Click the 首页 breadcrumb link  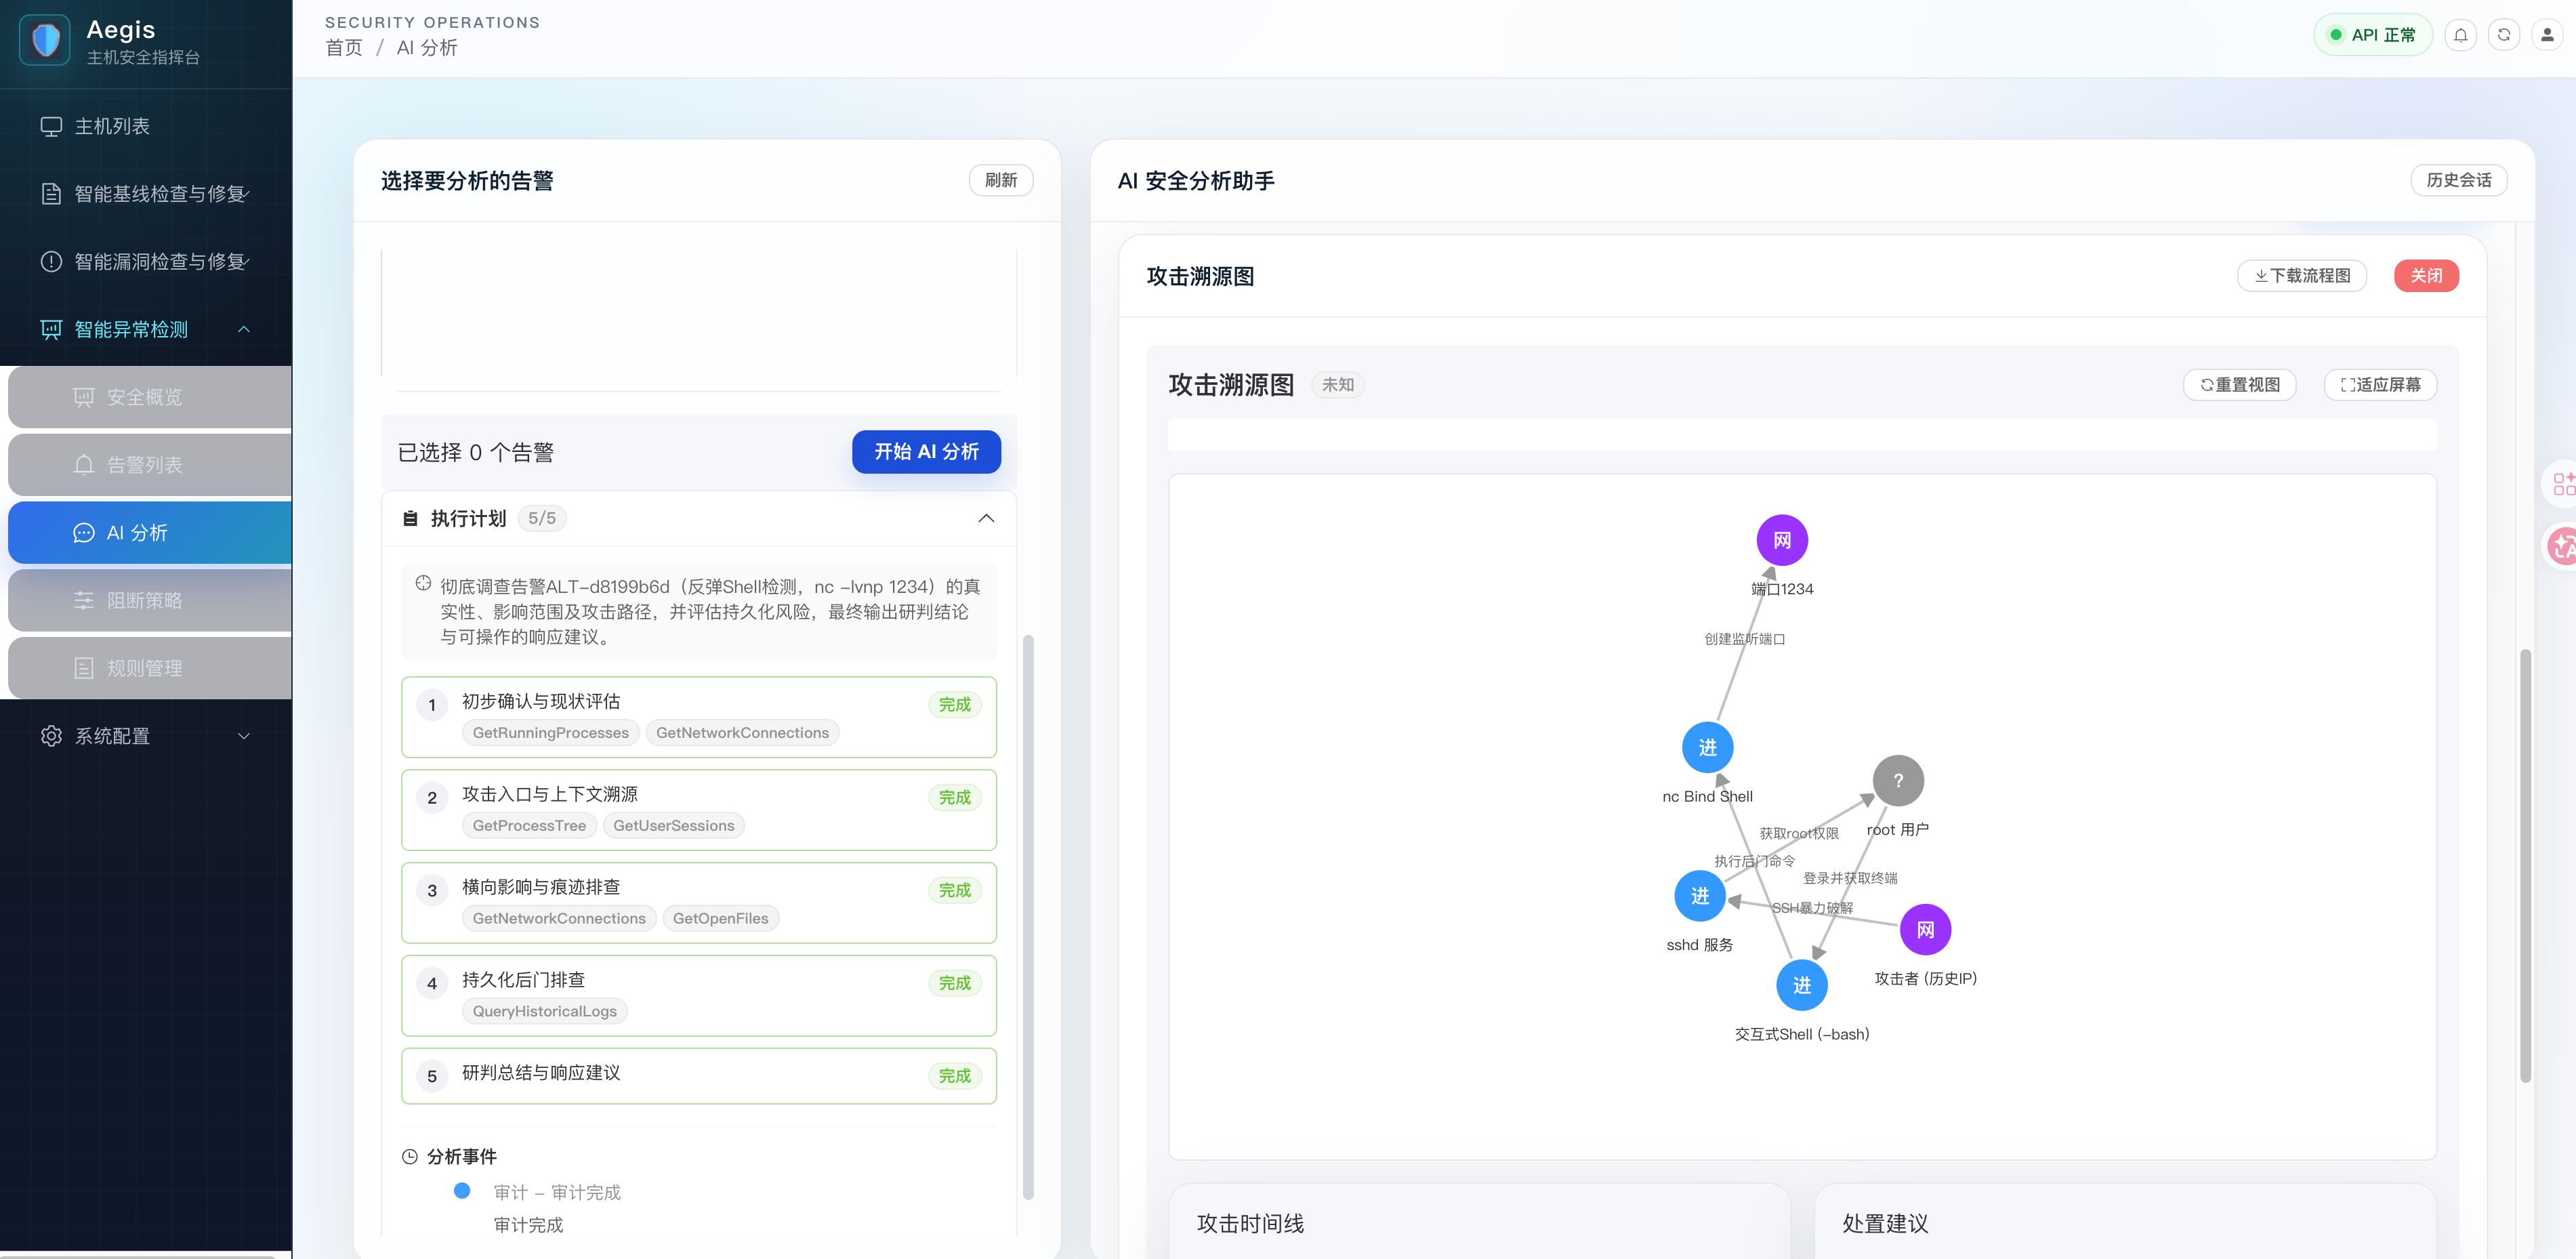tap(344, 48)
